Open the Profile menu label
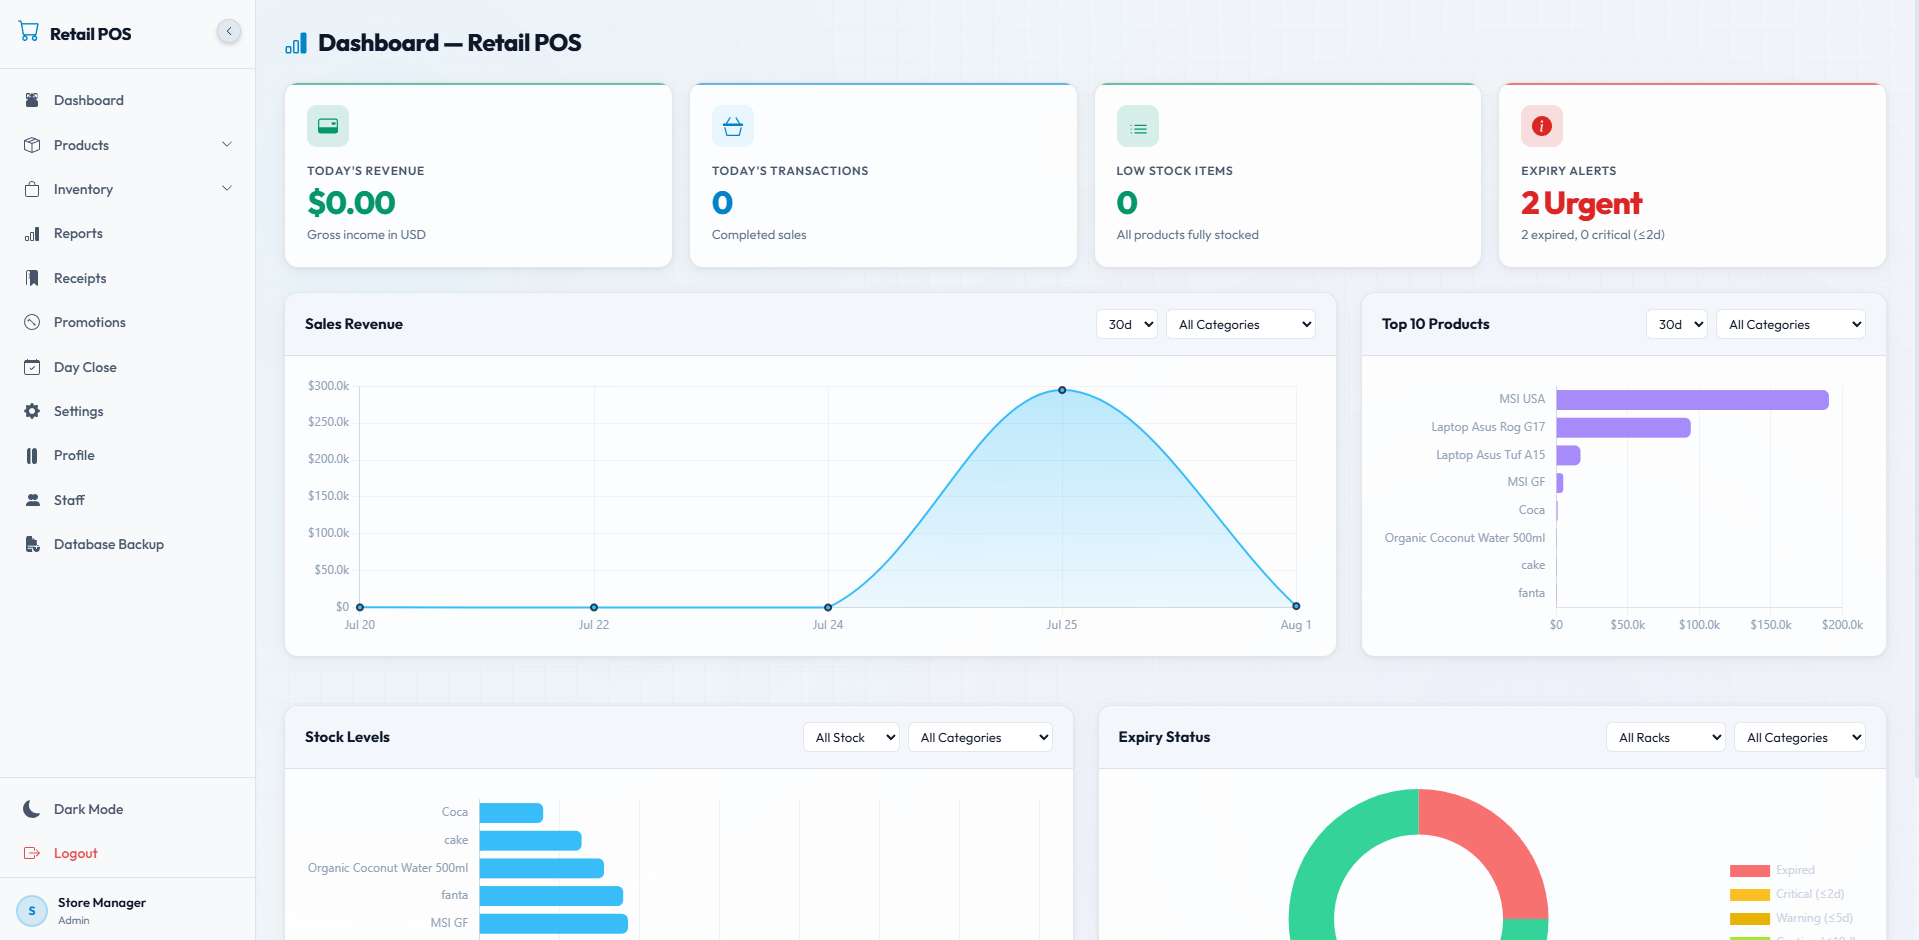Screen dimensions: 1919x940 (x=74, y=455)
